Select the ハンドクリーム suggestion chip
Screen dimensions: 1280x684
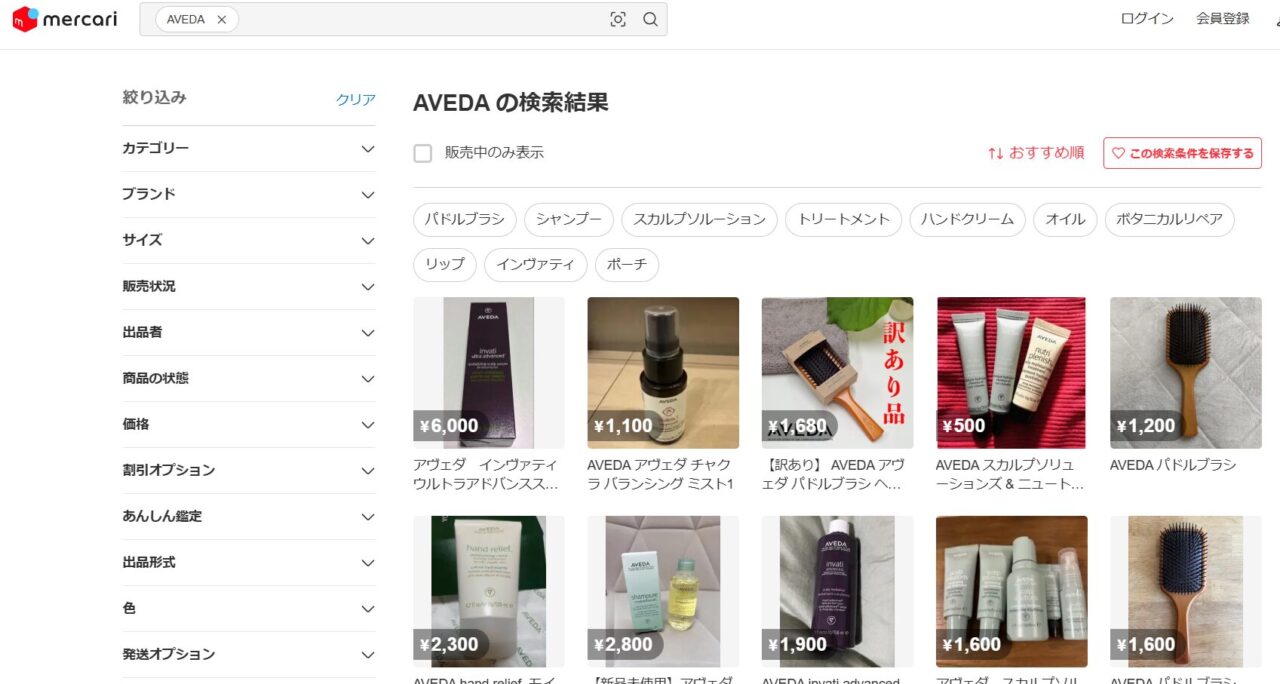pos(967,219)
